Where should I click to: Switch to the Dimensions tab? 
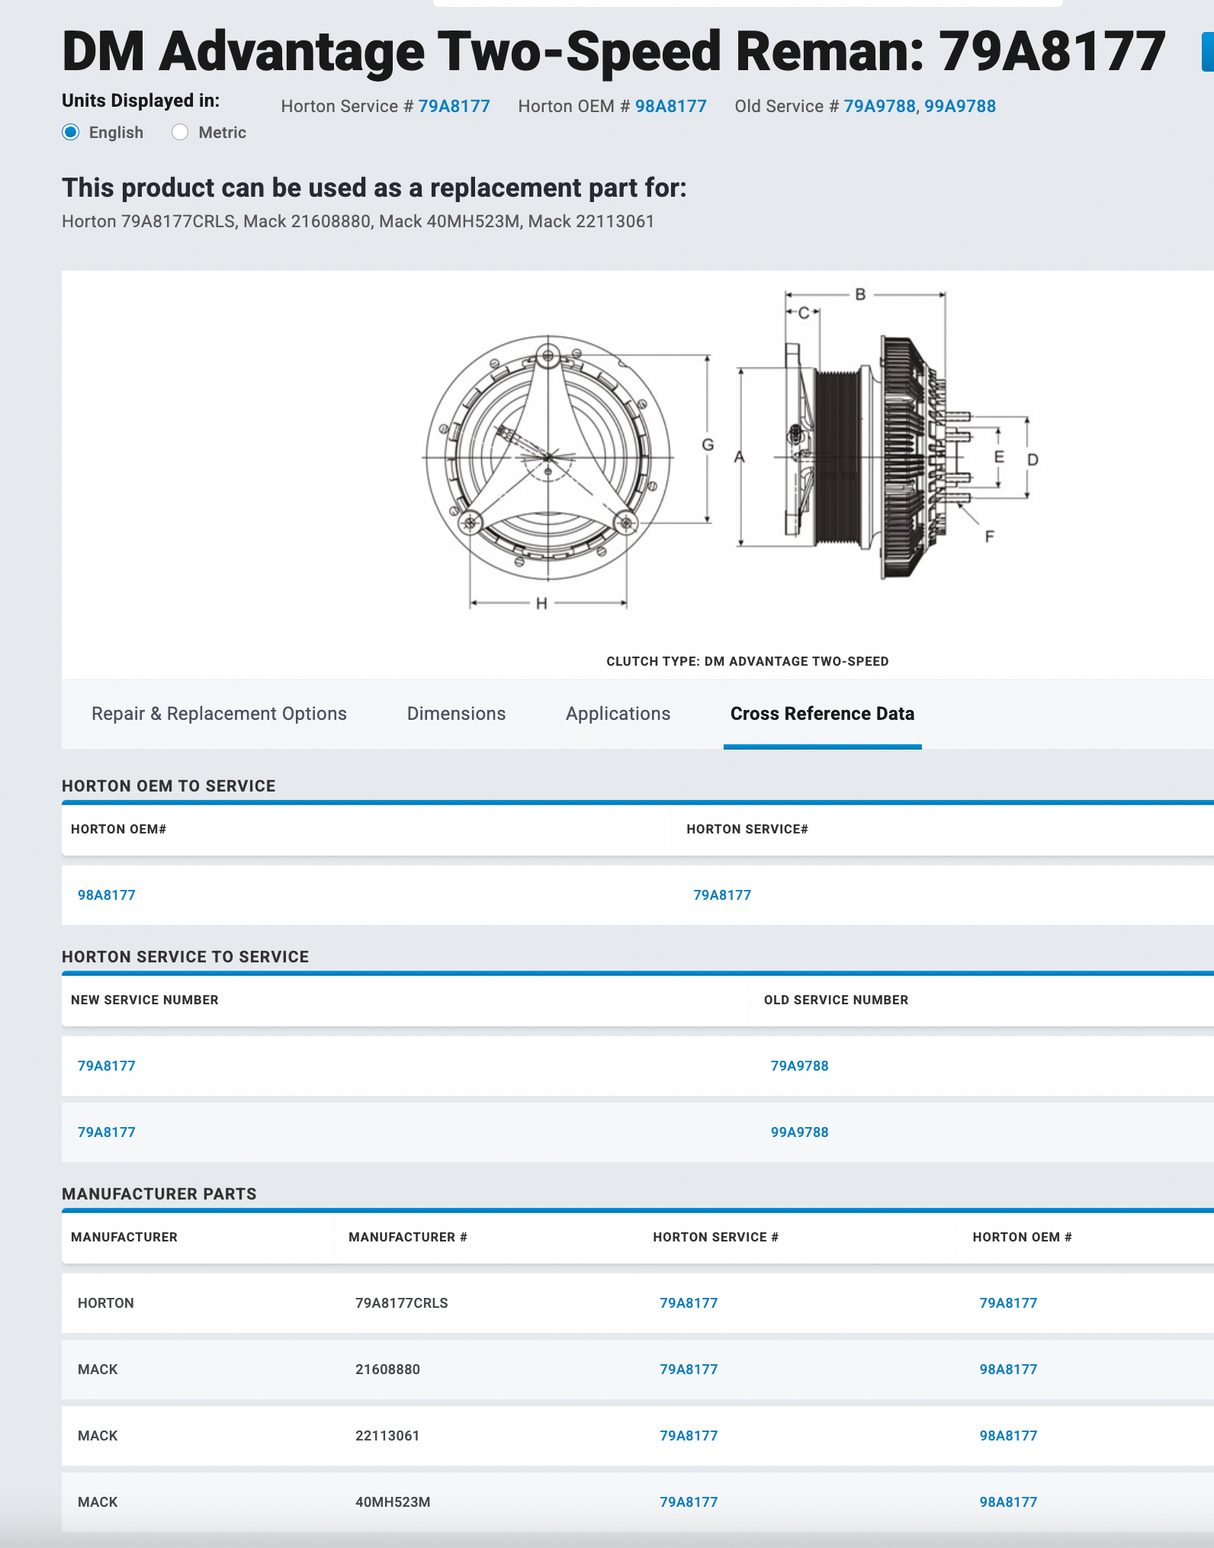coord(456,714)
